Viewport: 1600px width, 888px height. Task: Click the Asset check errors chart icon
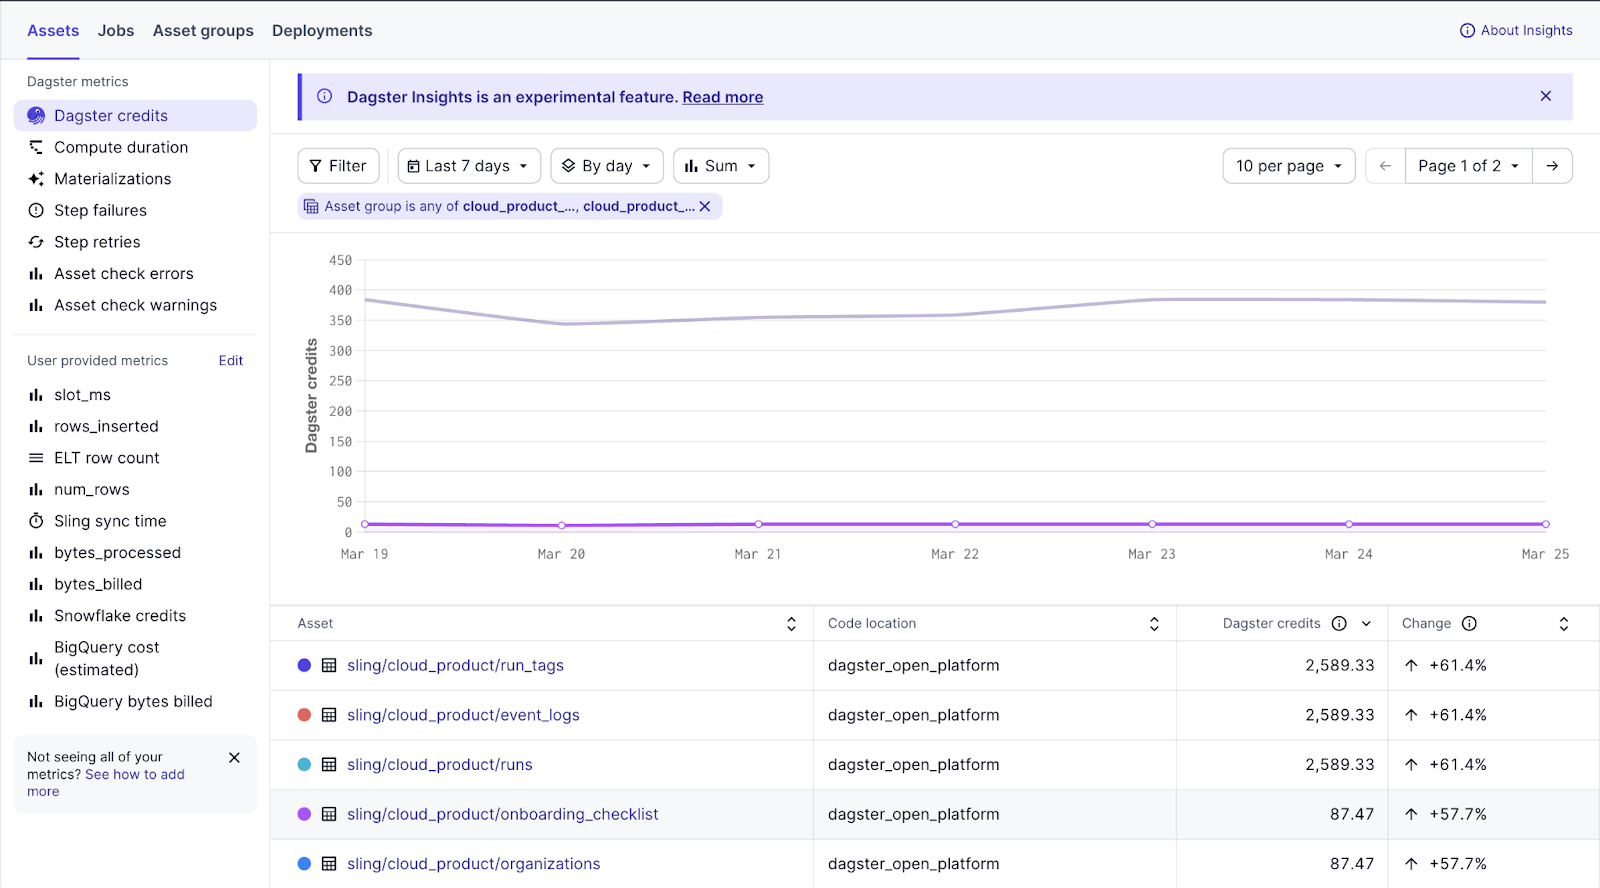point(36,274)
